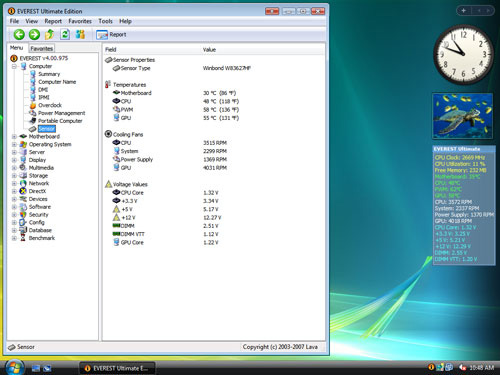Viewport: 500px width, 375px height.
Task: Click the Voltage Values warning icon
Action: (x=108, y=184)
